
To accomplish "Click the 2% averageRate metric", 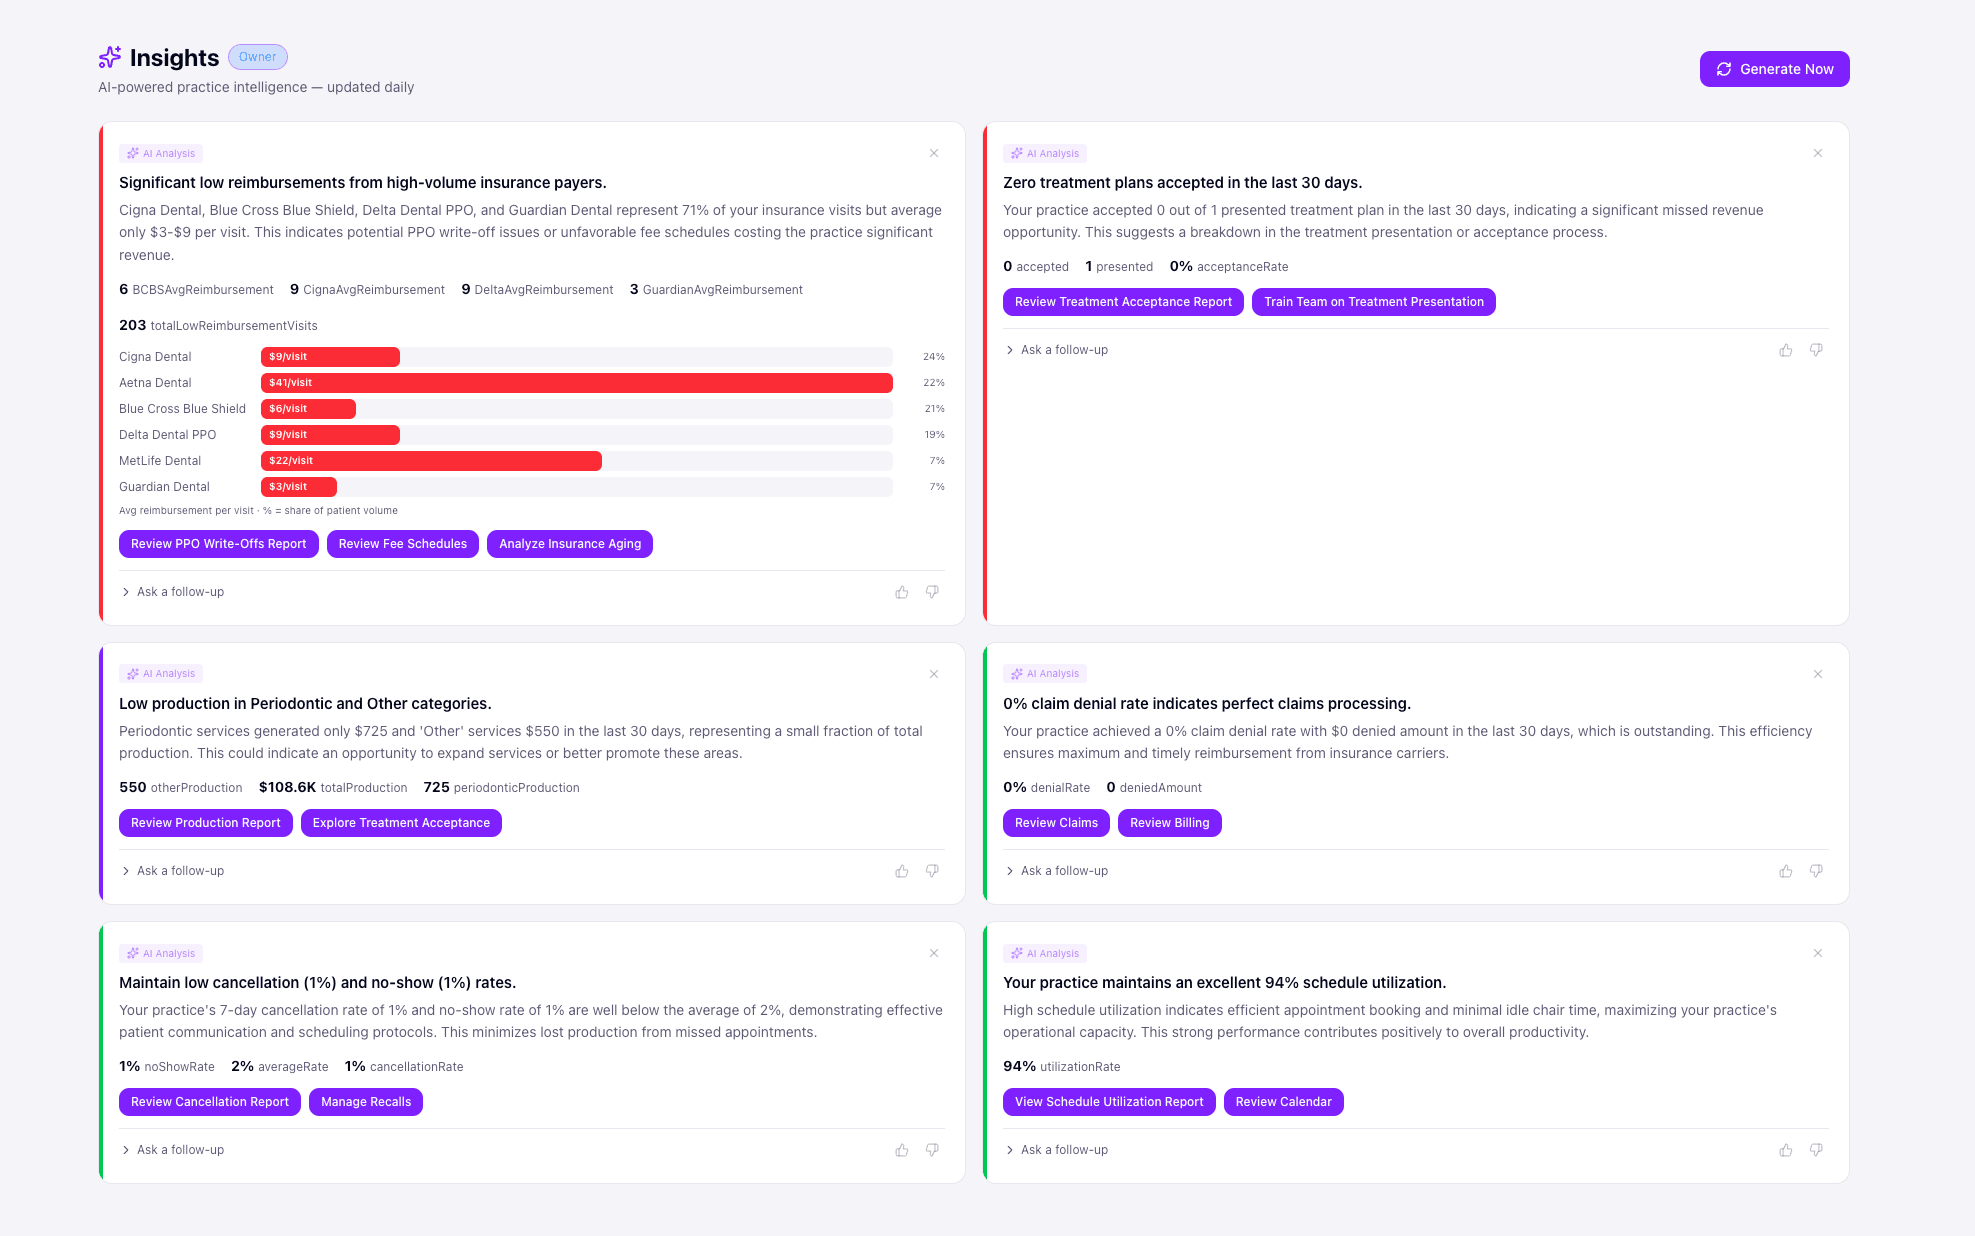I will (x=280, y=1067).
